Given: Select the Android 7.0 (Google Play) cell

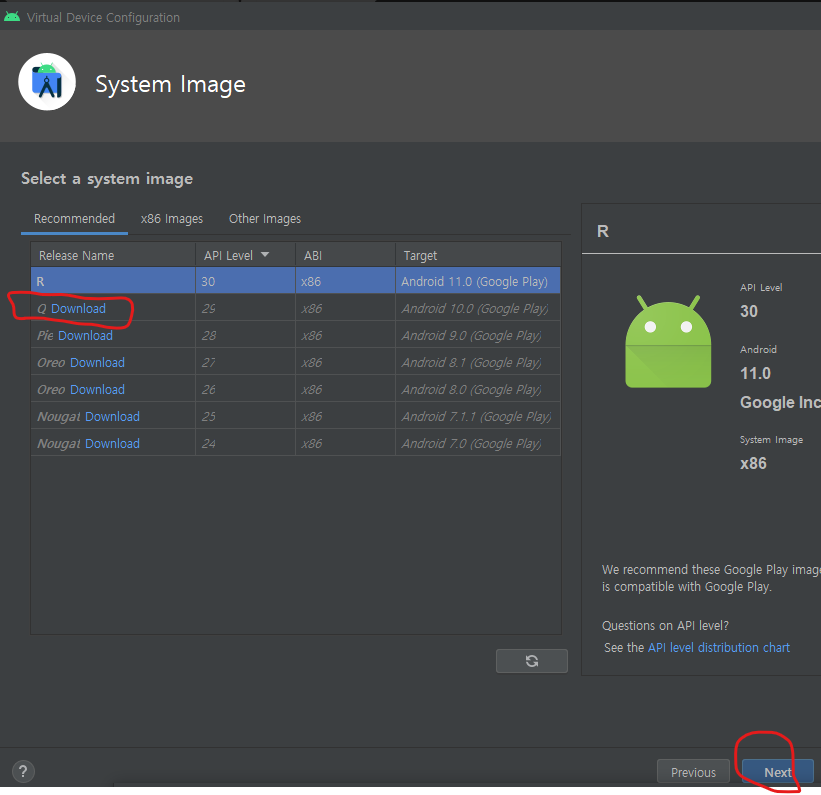Looking at the screenshot, I should (478, 444).
